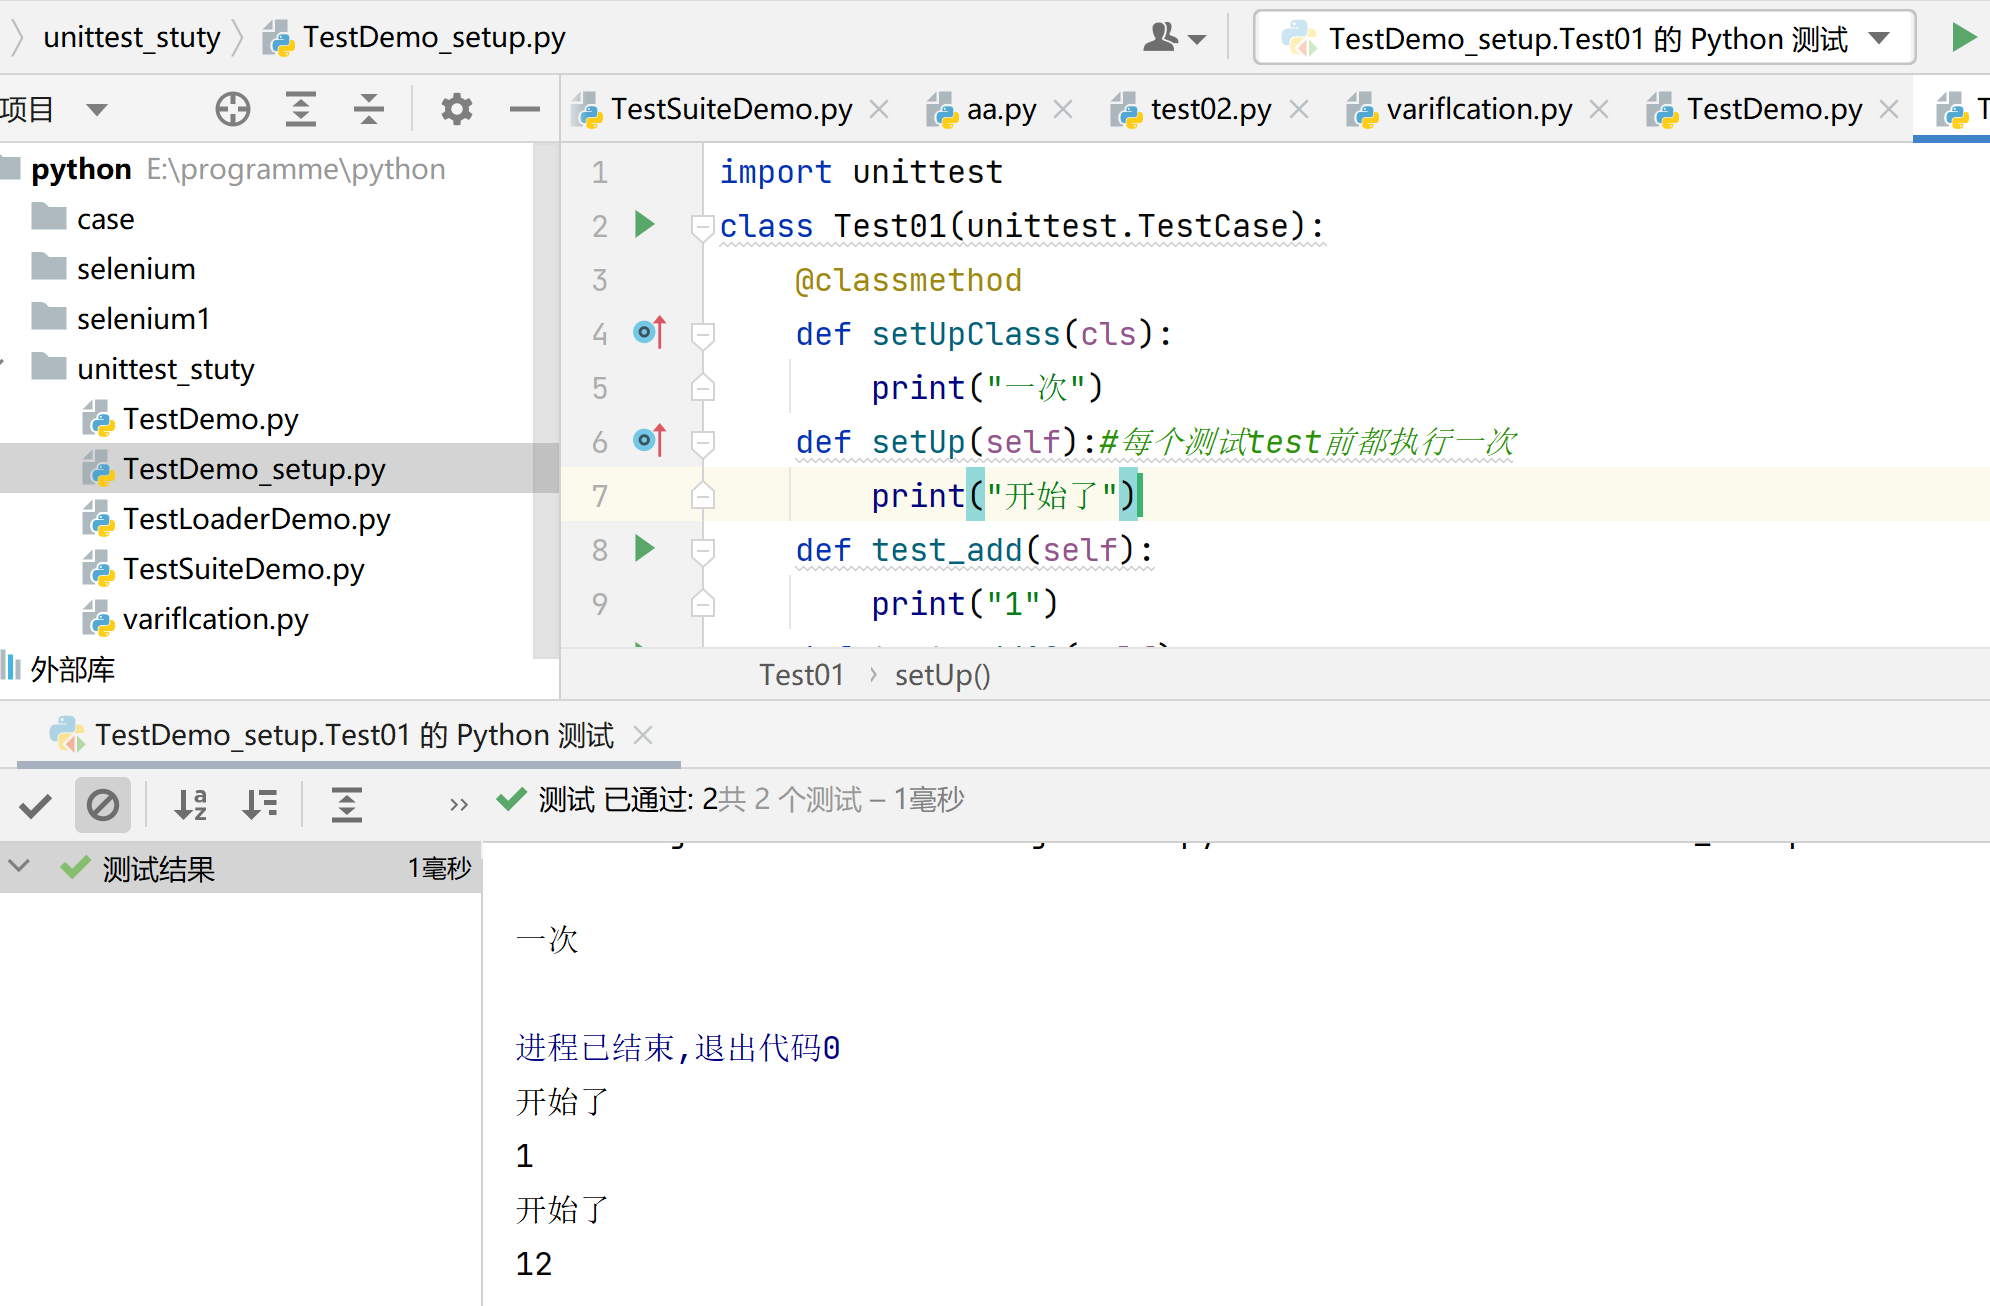1990x1306 pixels.
Task: Open the 项目 view dropdown arrow
Action: (x=96, y=109)
